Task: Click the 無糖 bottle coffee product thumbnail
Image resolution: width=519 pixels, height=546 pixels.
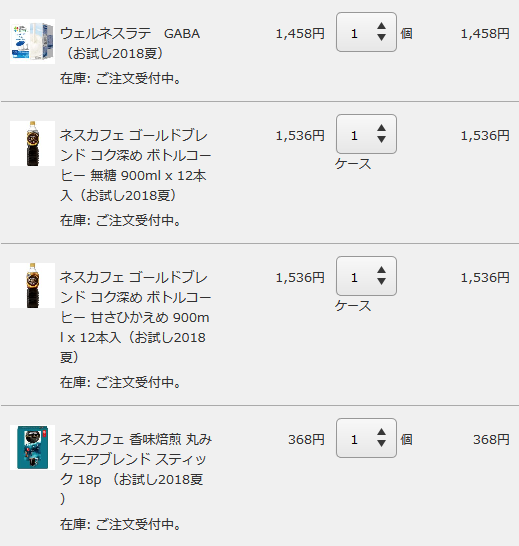Action: click(32, 143)
